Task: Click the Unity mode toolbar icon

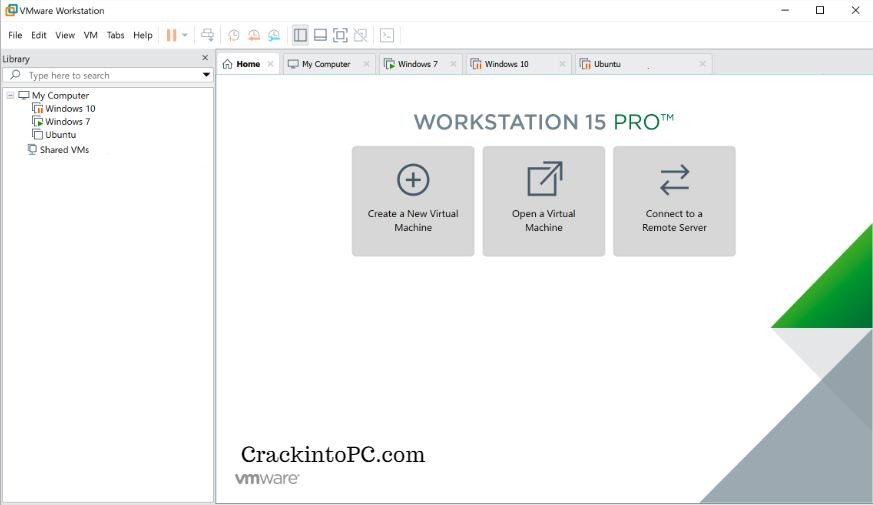Action: pos(360,35)
